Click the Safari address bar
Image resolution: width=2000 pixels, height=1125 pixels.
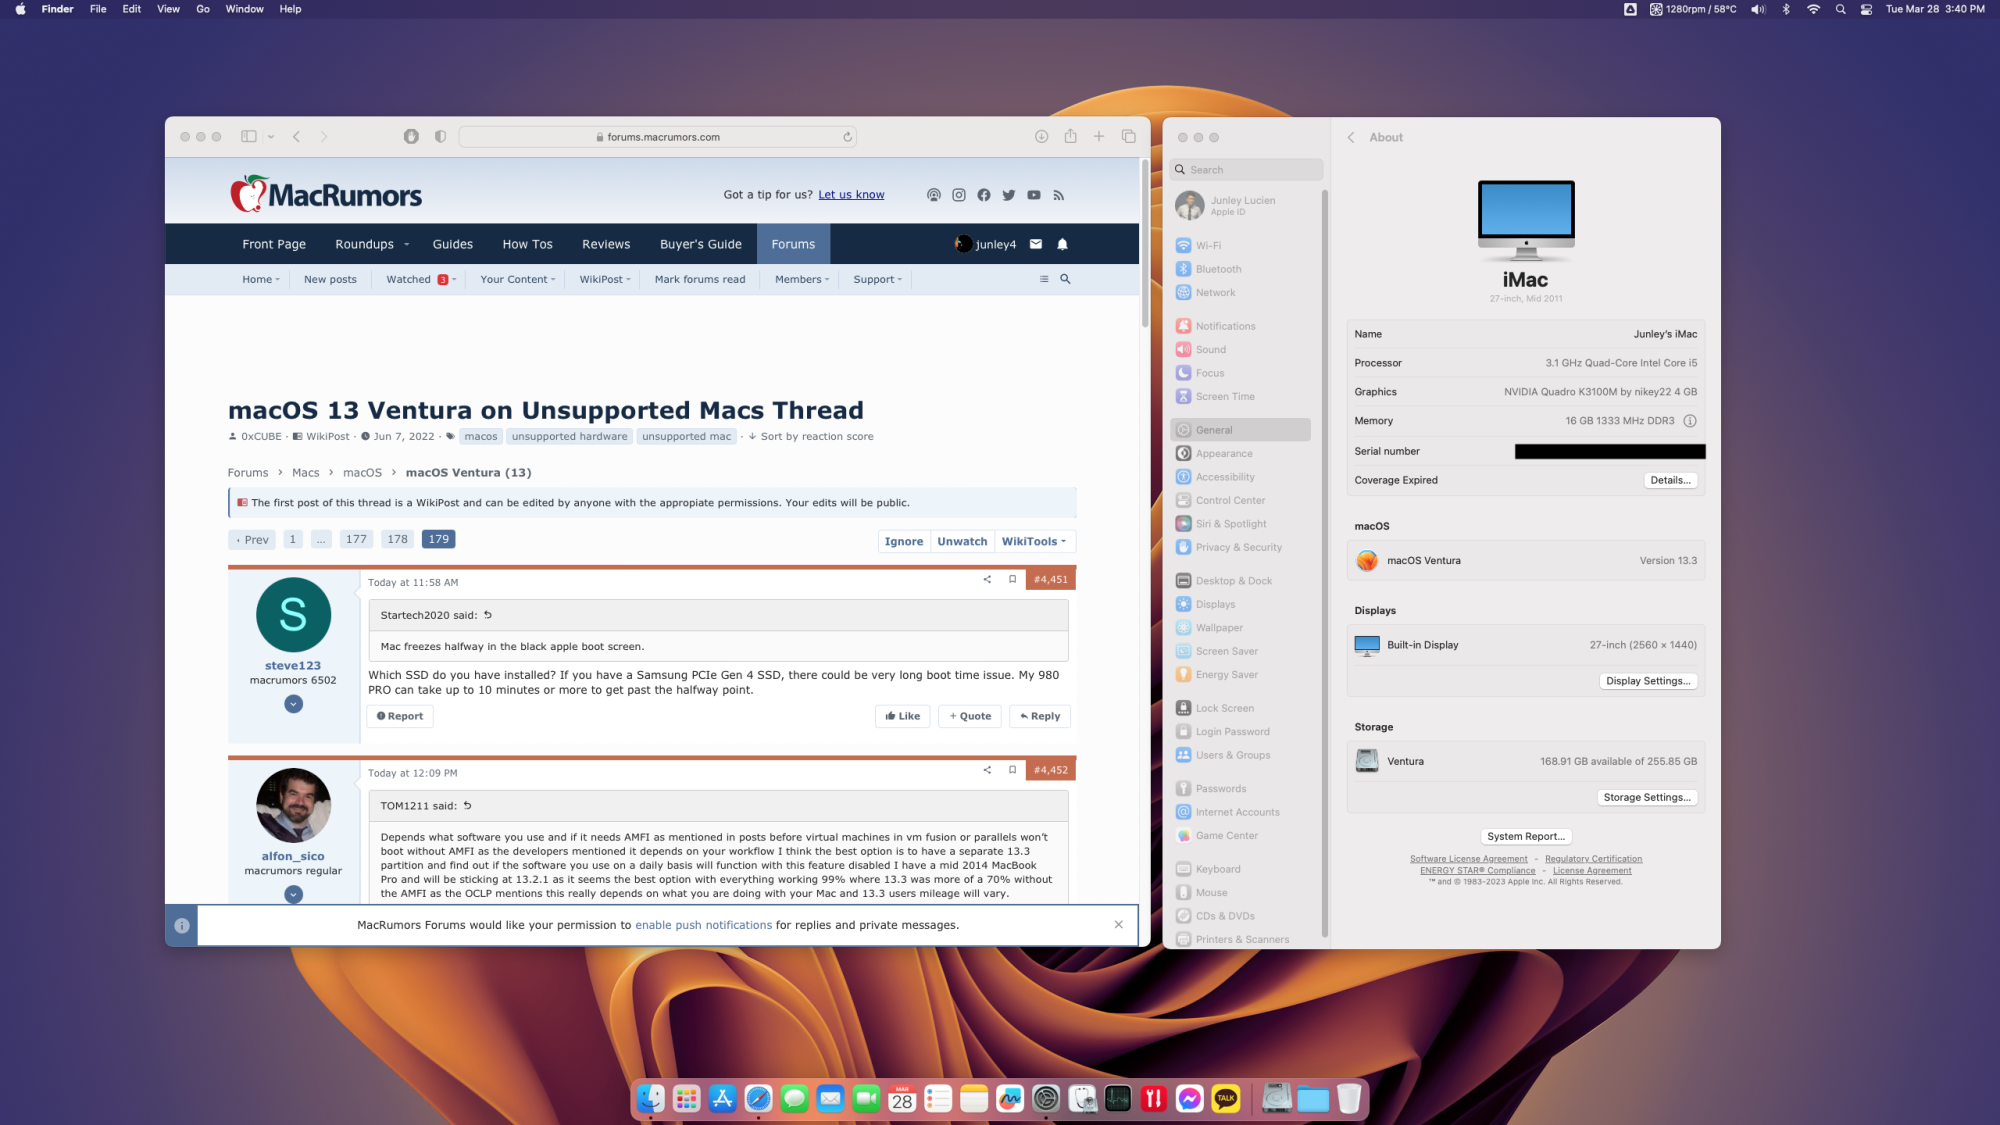[657, 137]
